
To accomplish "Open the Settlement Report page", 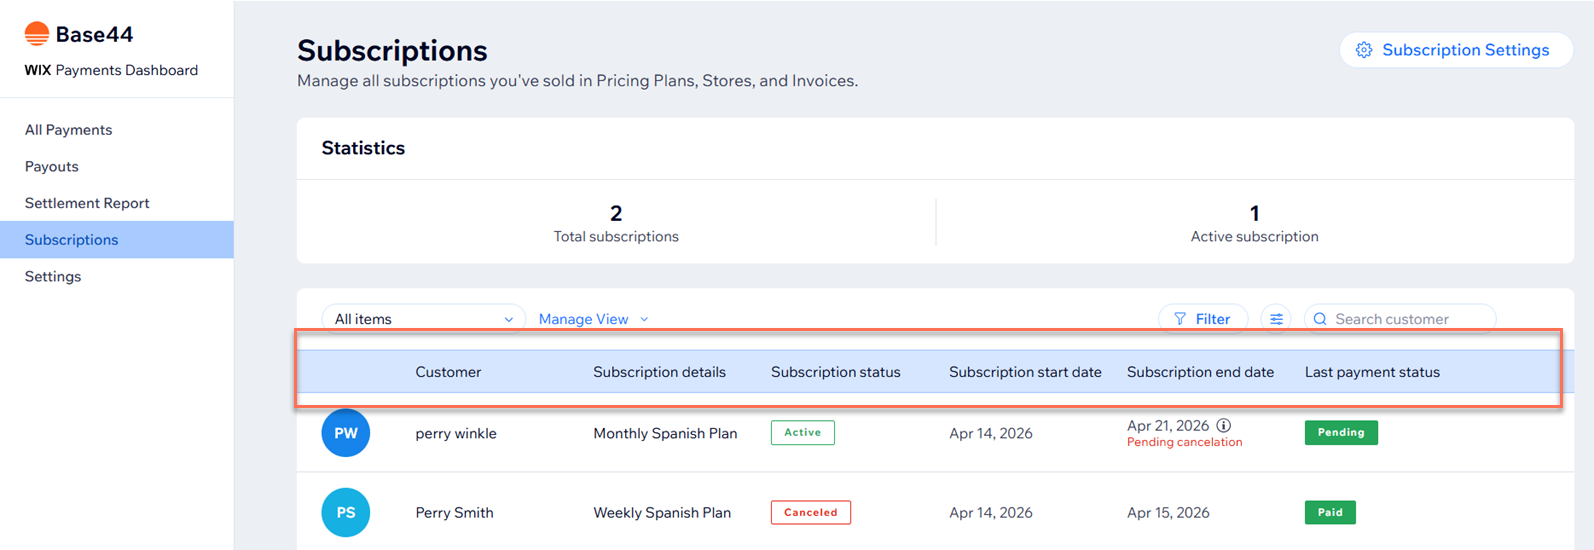I will coord(87,203).
